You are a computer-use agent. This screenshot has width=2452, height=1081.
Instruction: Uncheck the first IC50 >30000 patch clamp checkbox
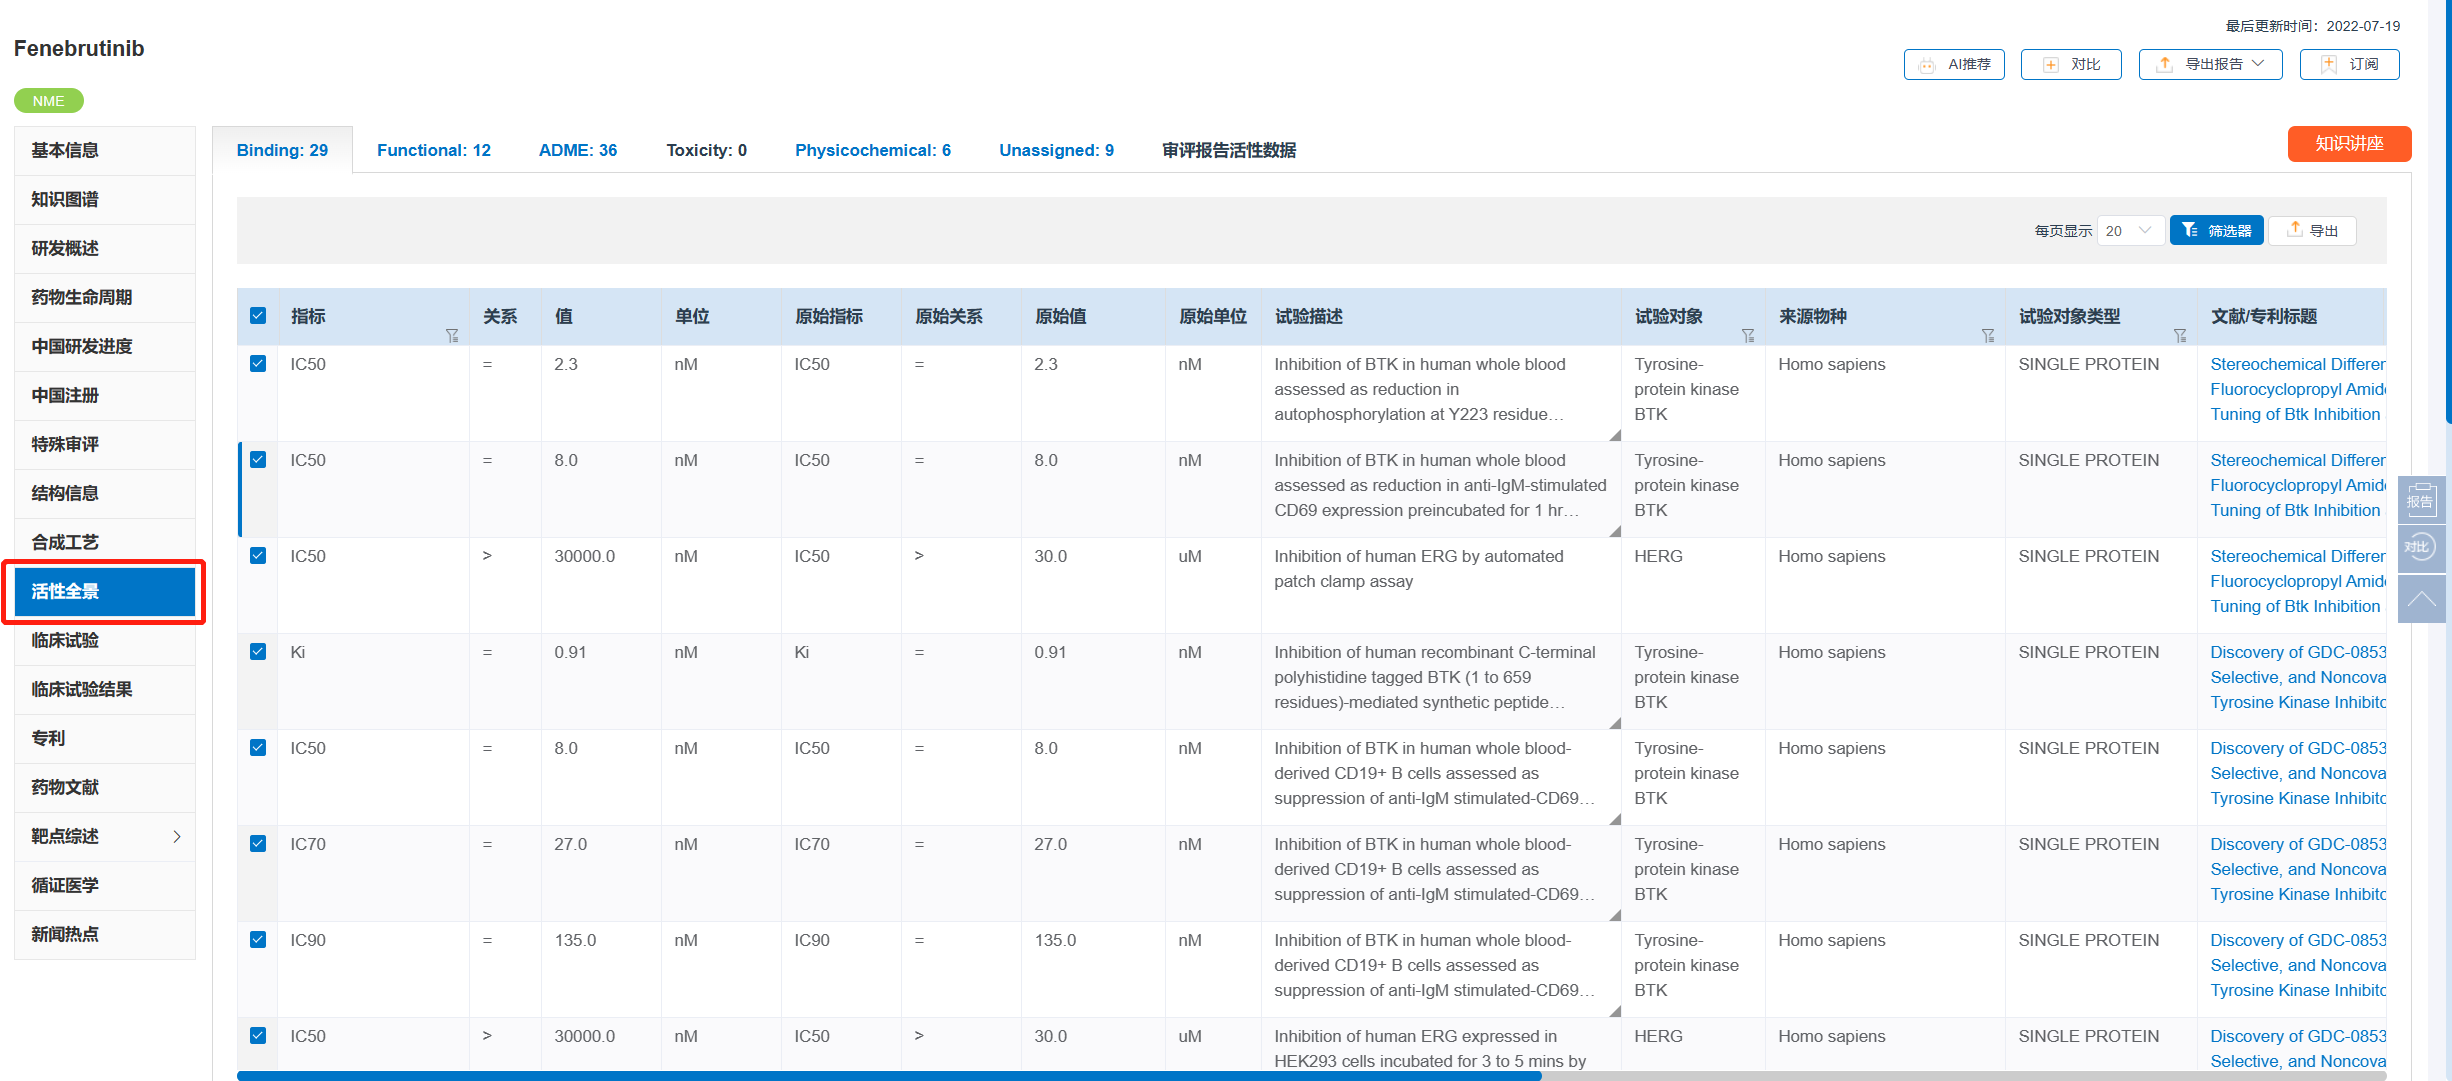pos(258,556)
